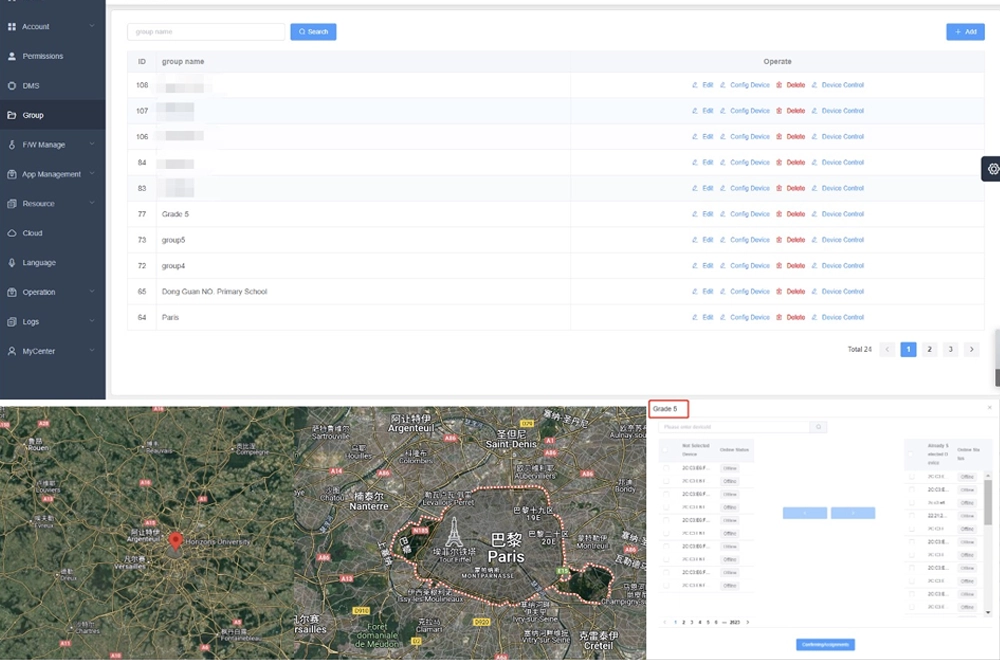The height and width of the screenshot is (660, 1000).
Task: Click the red Delete trash icon for ID 108
Action: point(779,85)
